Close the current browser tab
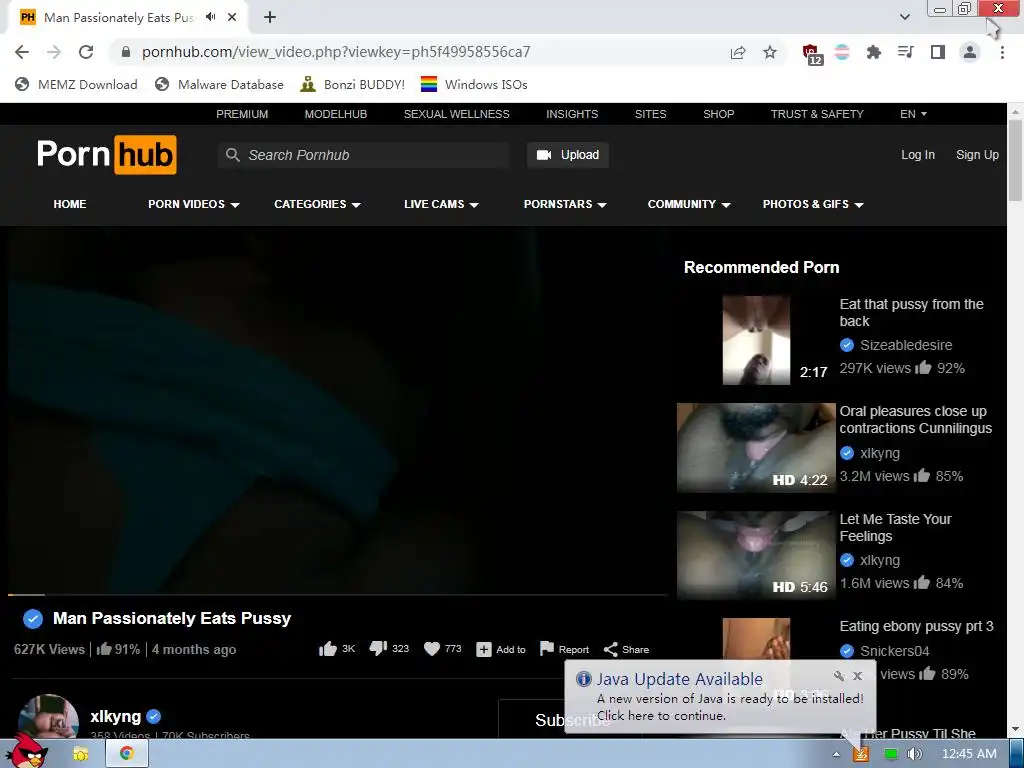Image resolution: width=1024 pixels, height=768 pixels. [x=232, y=17]
